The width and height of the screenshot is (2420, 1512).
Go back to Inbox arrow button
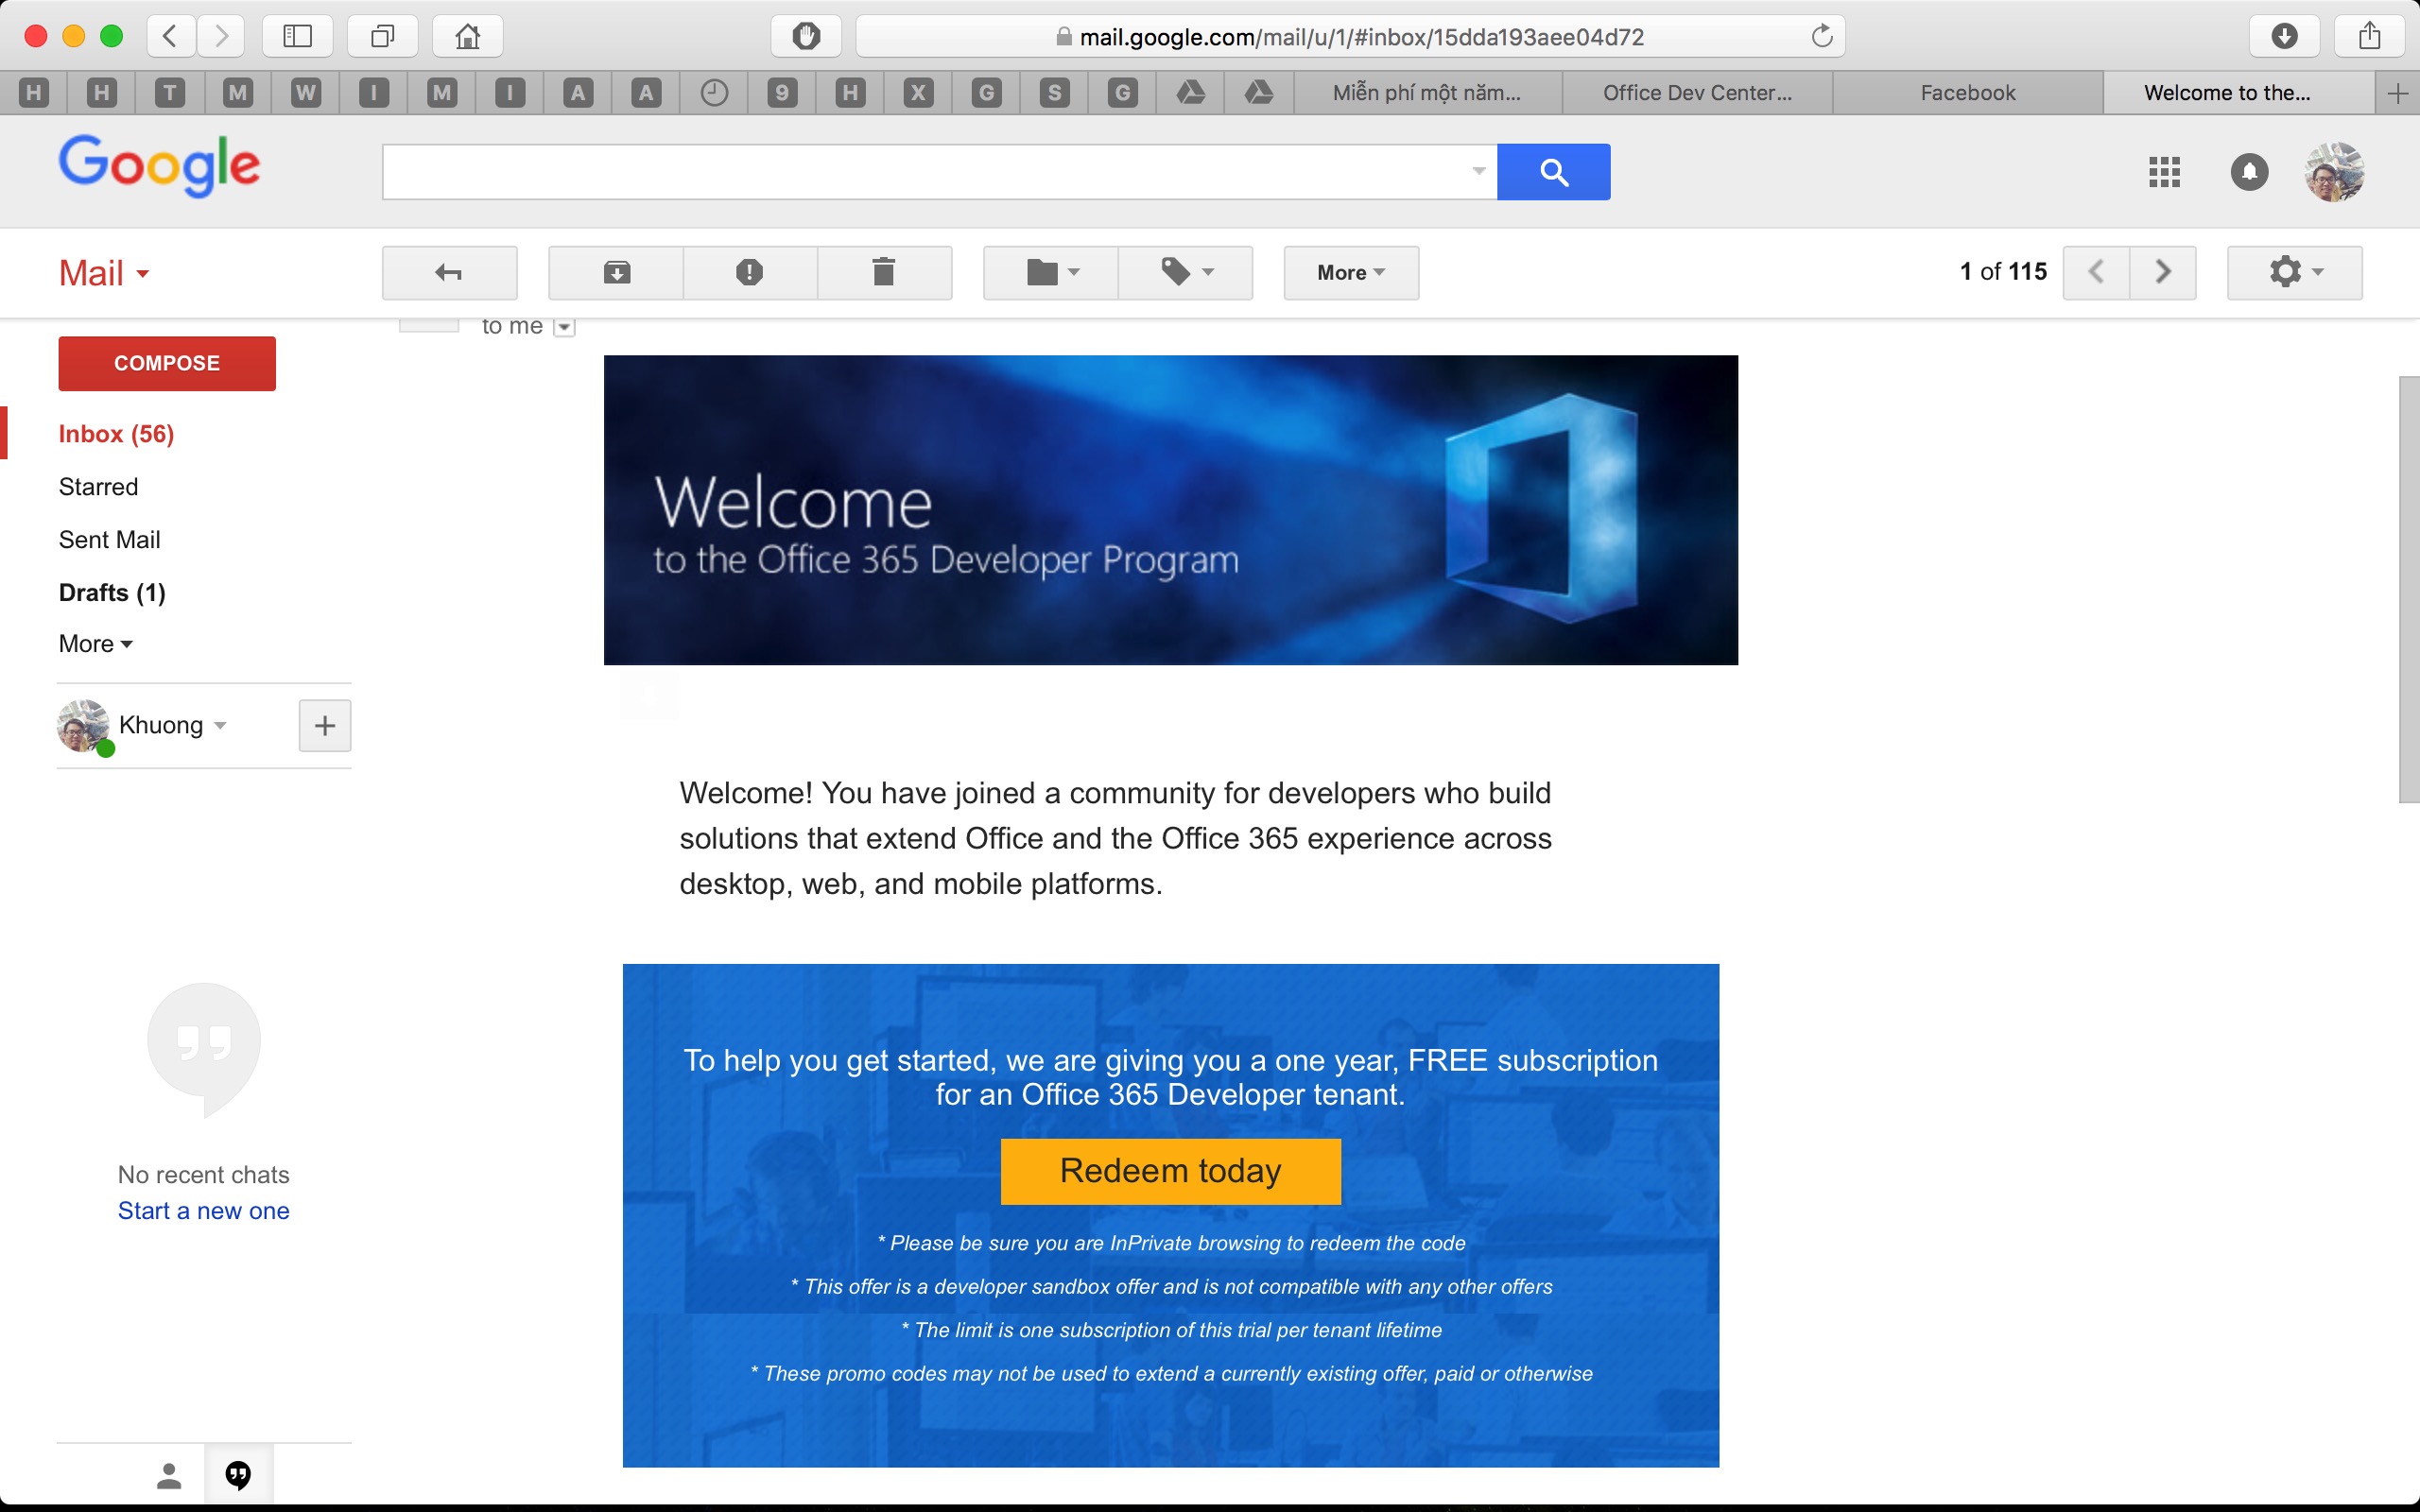pyautogui.click(x=449, y=272)
